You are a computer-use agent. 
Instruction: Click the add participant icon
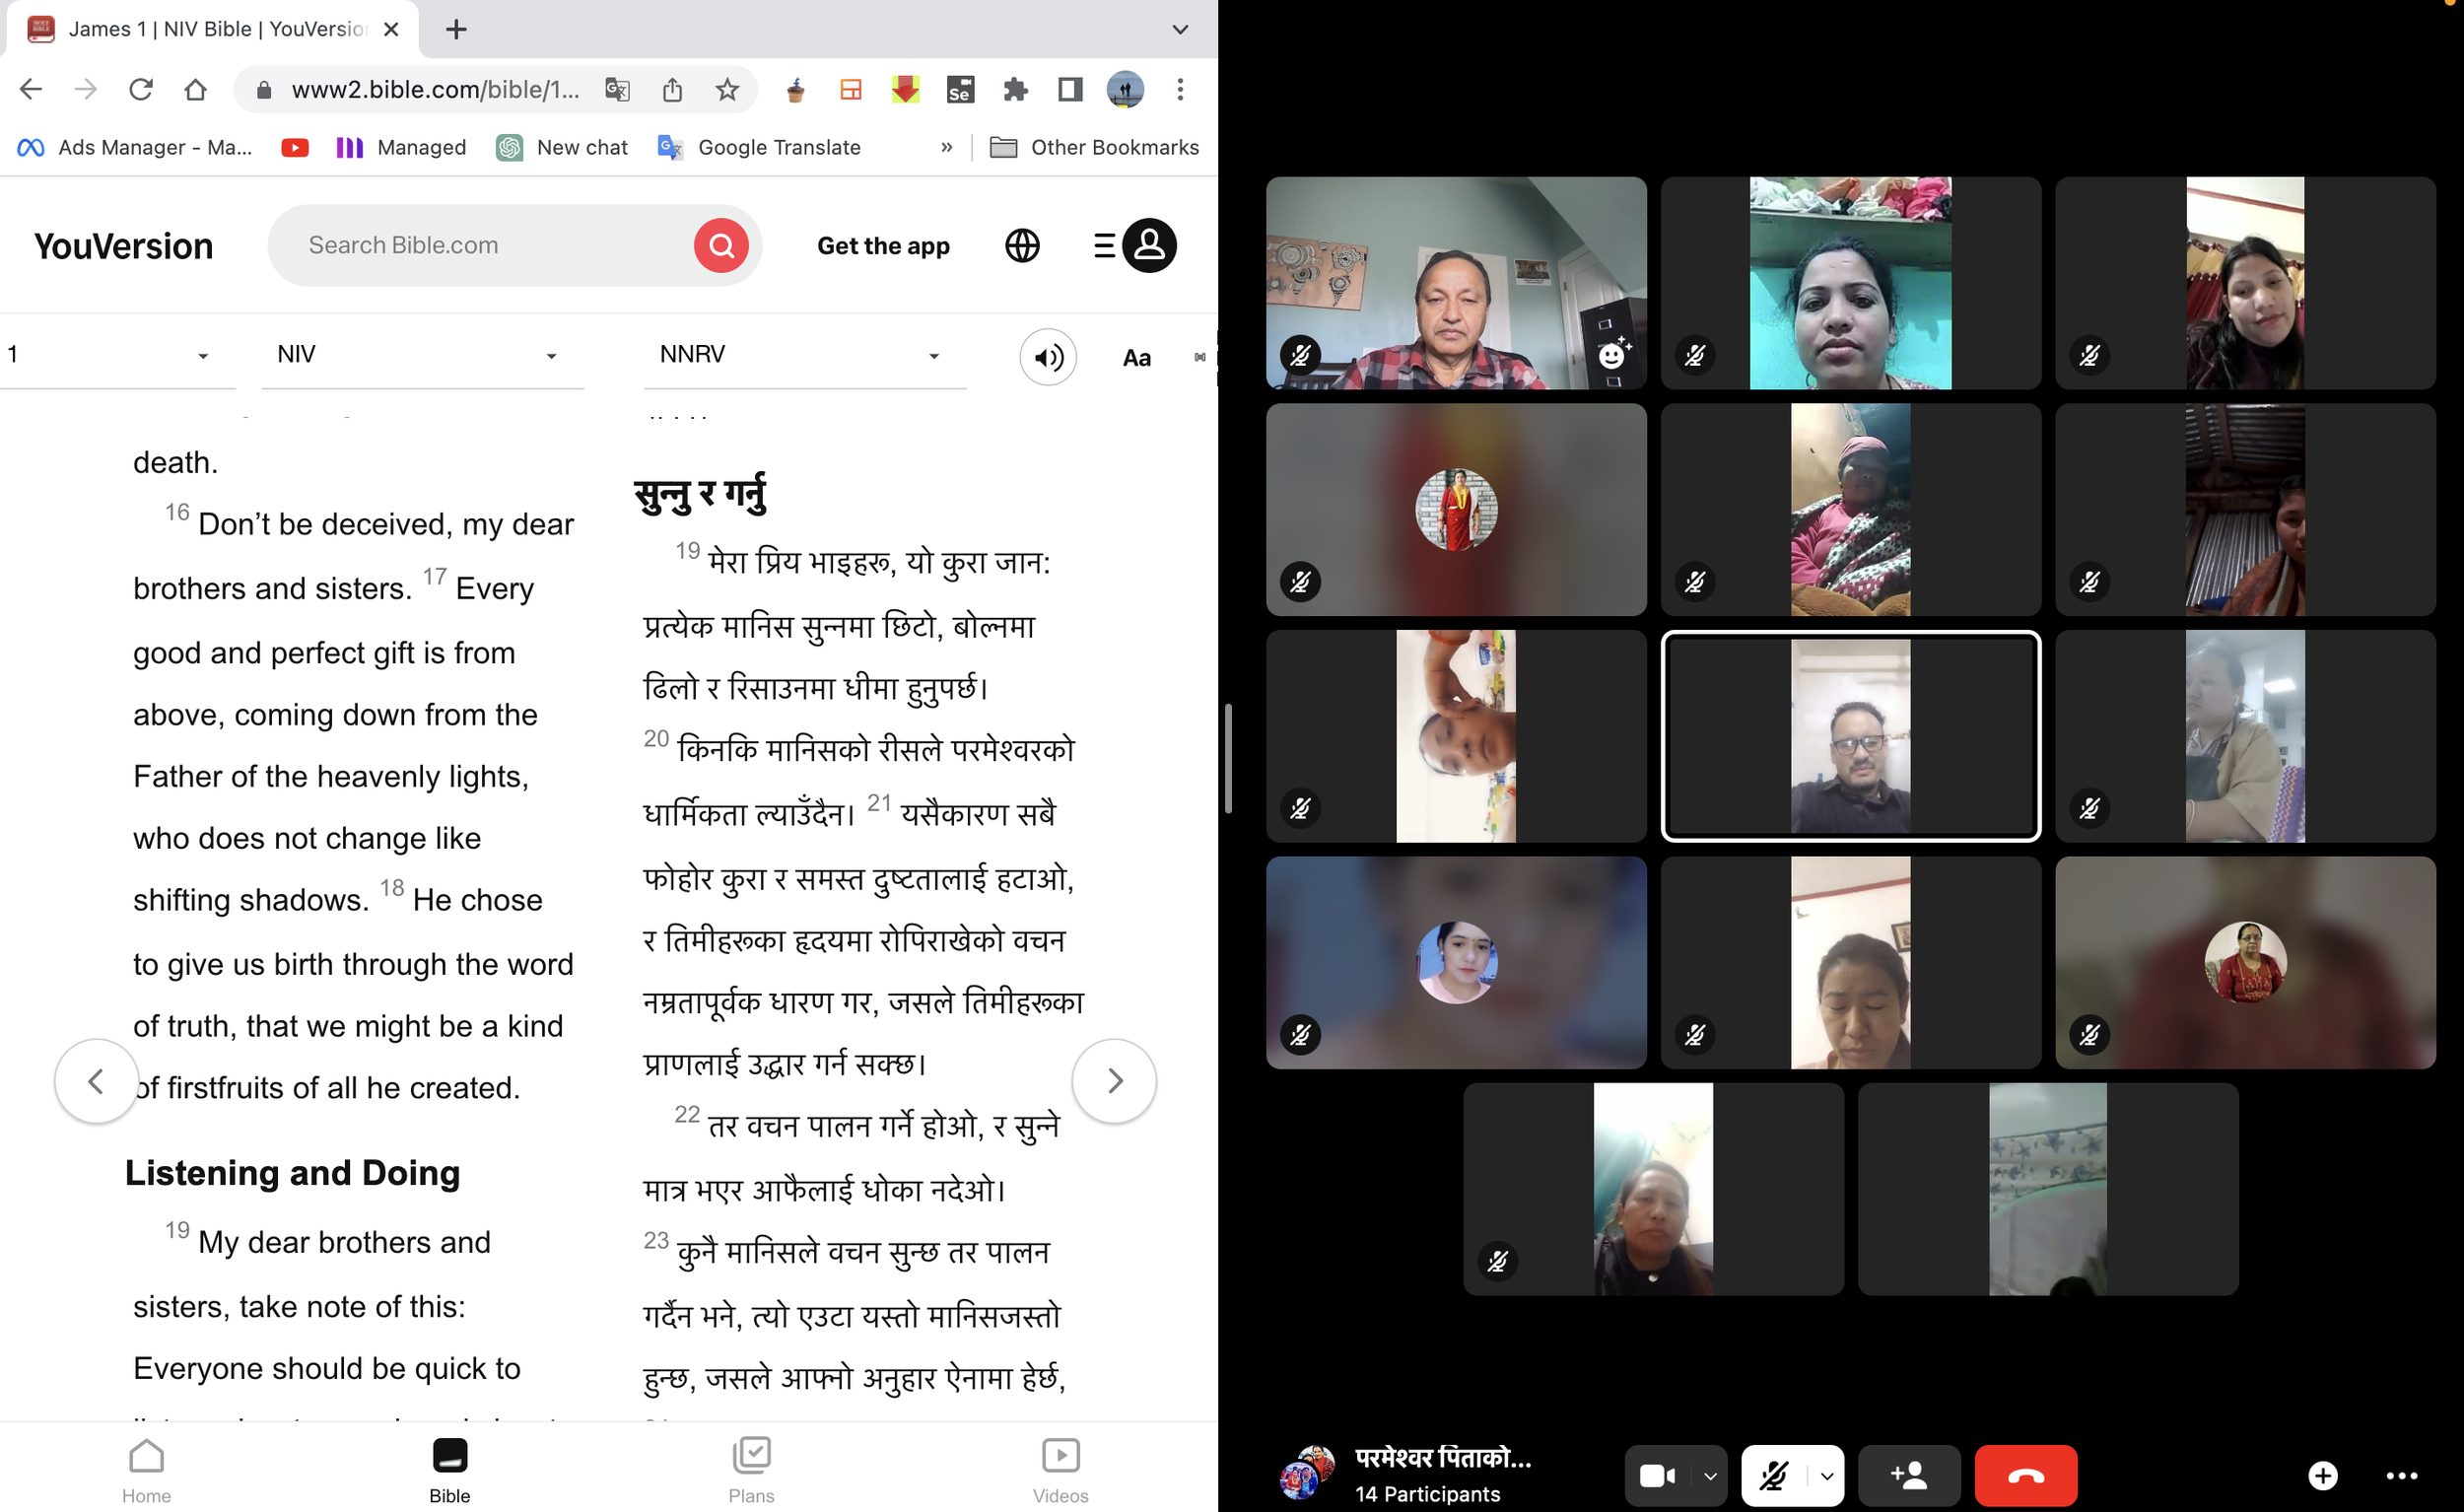point(1908,1475)
